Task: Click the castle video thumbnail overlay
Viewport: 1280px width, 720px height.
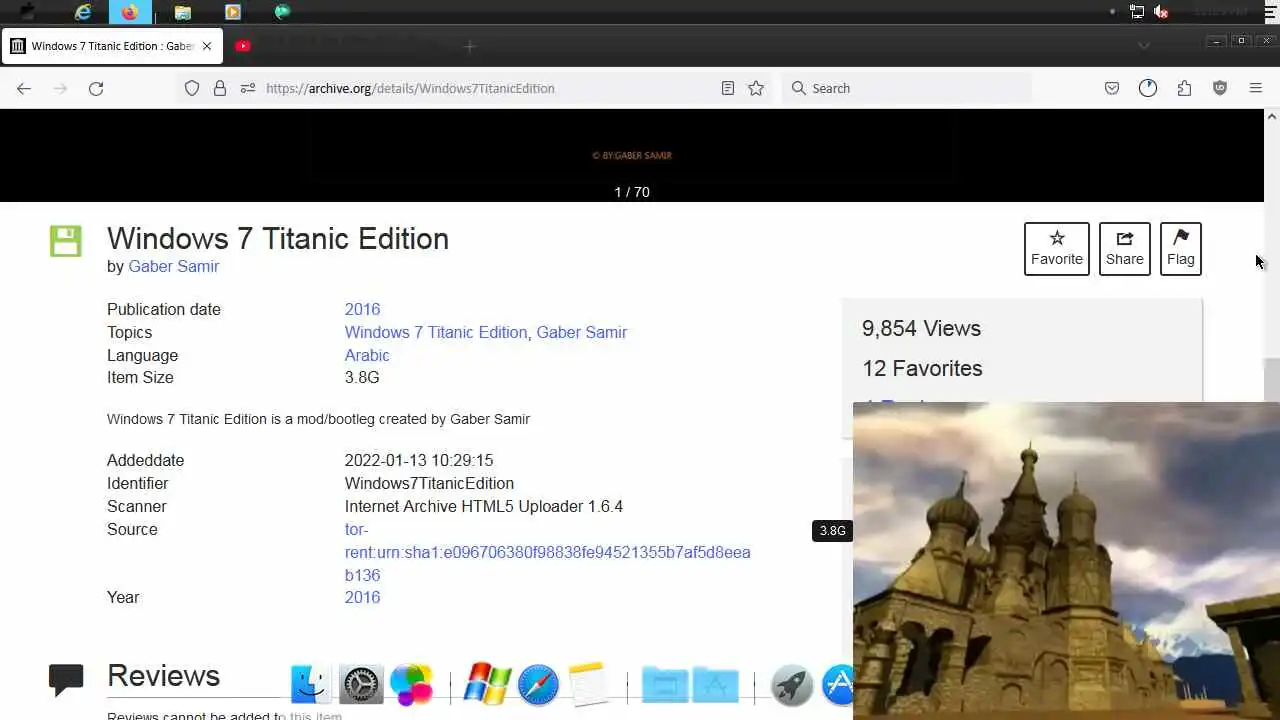Action: (x=1066, y=561)
